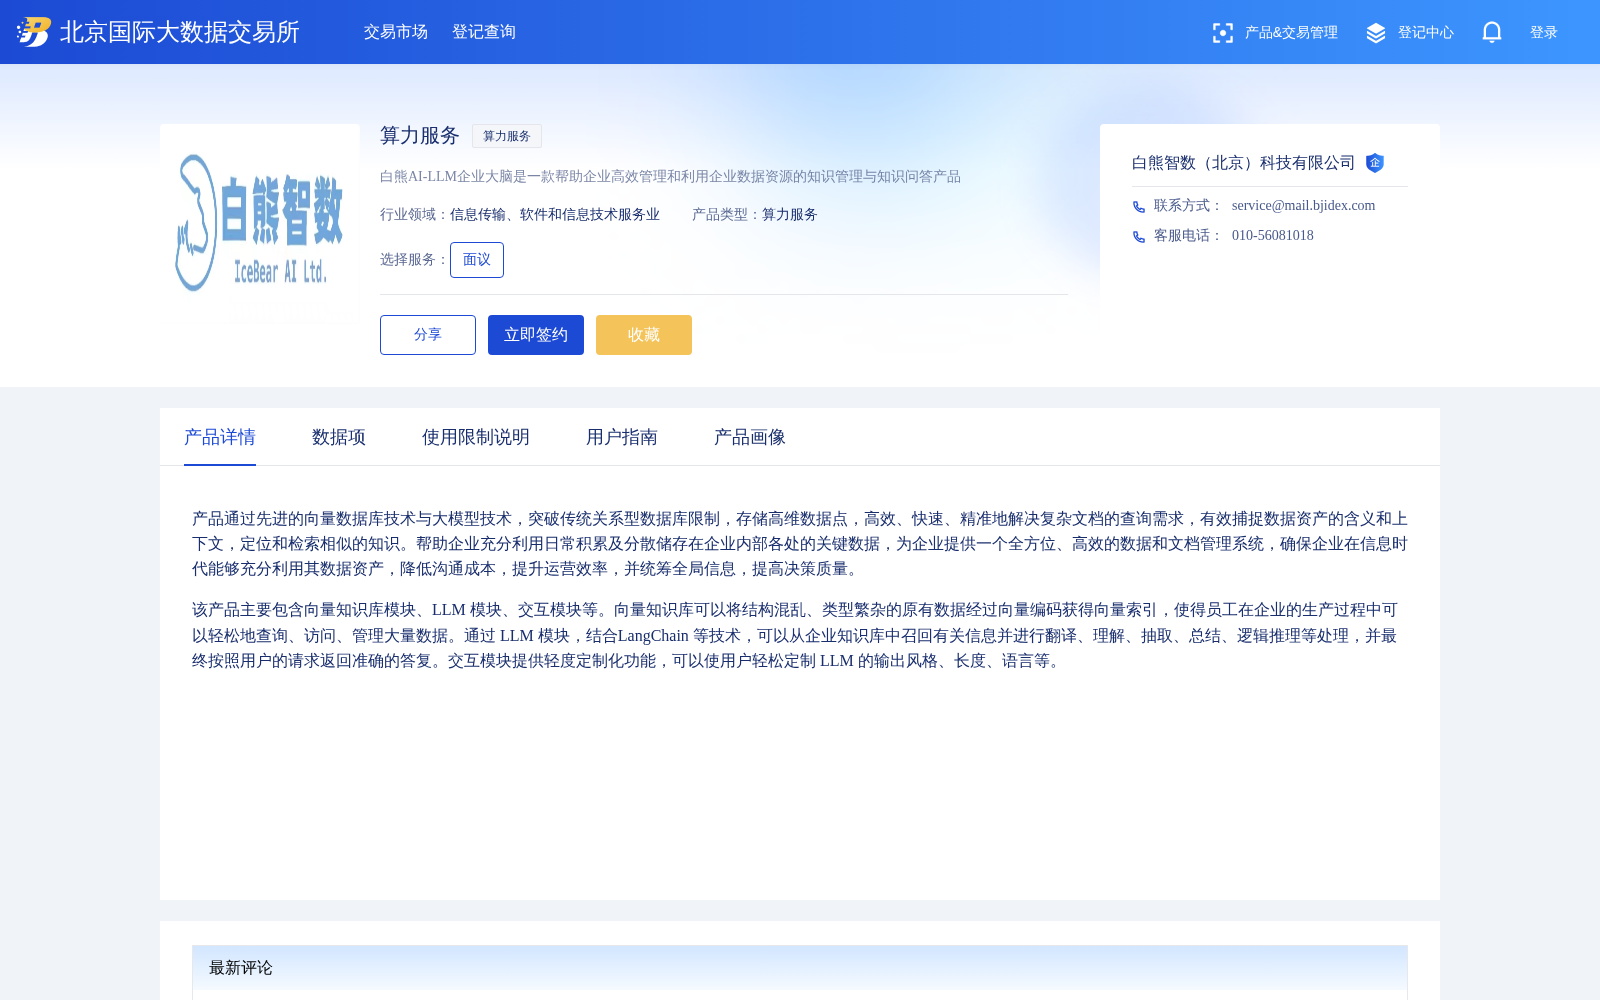Switch to the 使用限制说明 tab
This screenshot has height=1000, width=1600.
click(476, 437)
